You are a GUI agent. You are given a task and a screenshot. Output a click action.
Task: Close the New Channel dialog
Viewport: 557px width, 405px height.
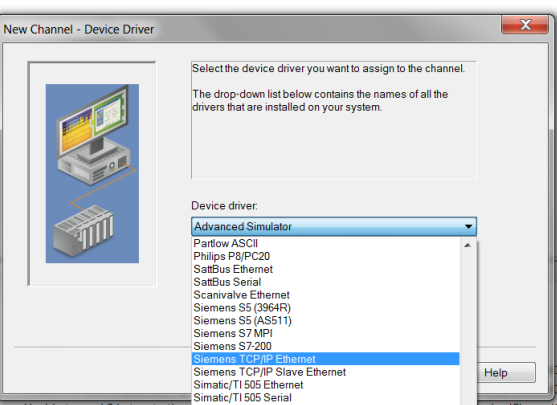click(x=525, y=25)
